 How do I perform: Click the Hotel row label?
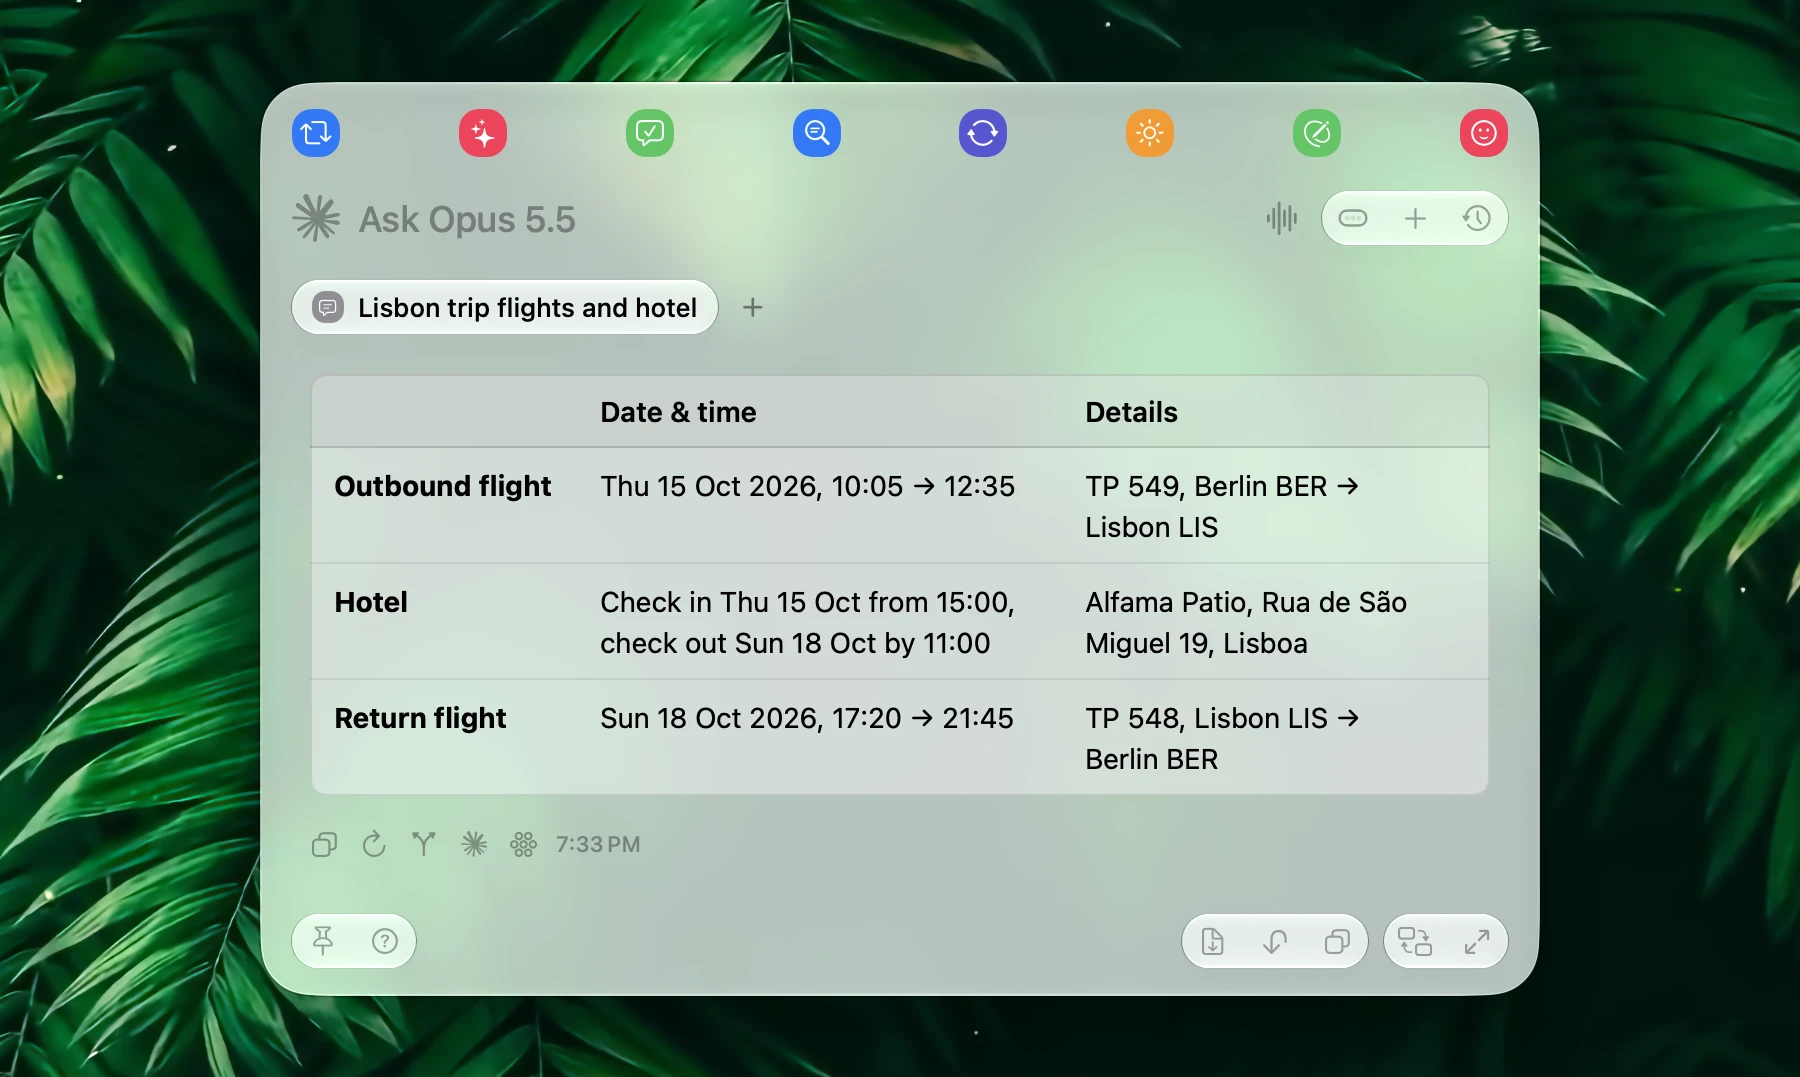pos(371,602)
